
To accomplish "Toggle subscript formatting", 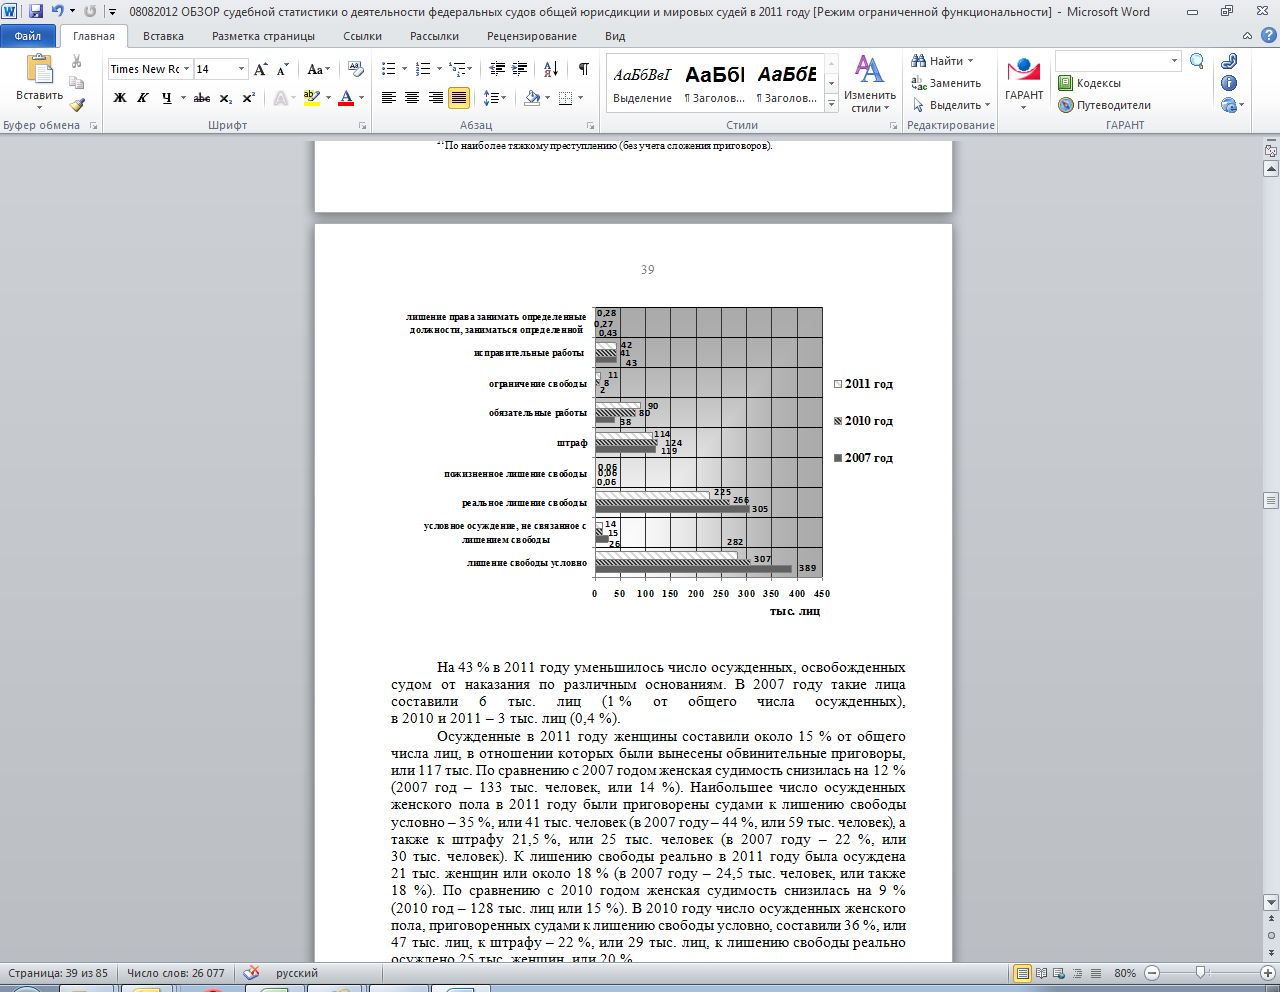I will (226, 98).
